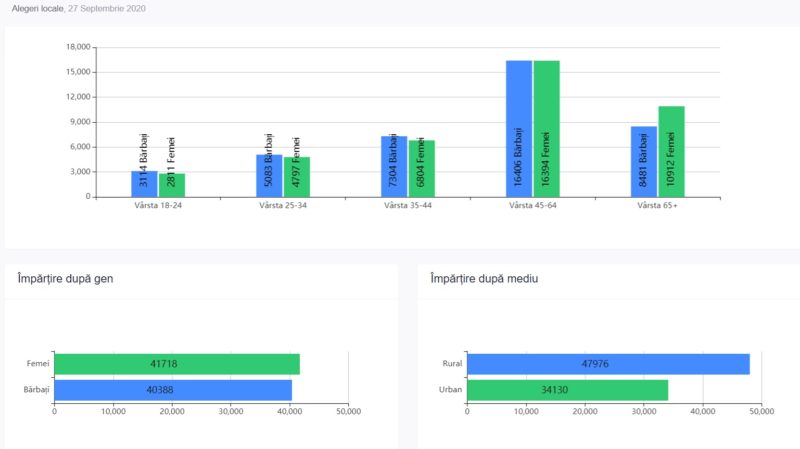Select the blue 5083 Bărbați bar
Screen dimensions: 800x449
tap(269, 175)
